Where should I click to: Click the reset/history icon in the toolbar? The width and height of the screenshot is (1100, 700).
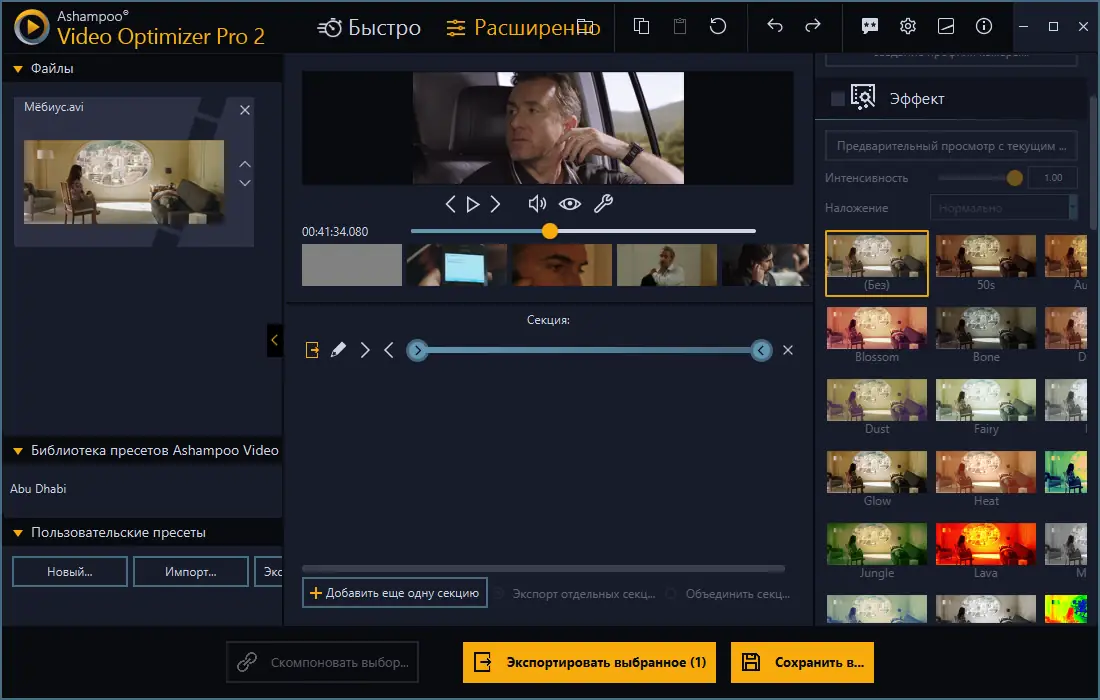tap(718, 27)
